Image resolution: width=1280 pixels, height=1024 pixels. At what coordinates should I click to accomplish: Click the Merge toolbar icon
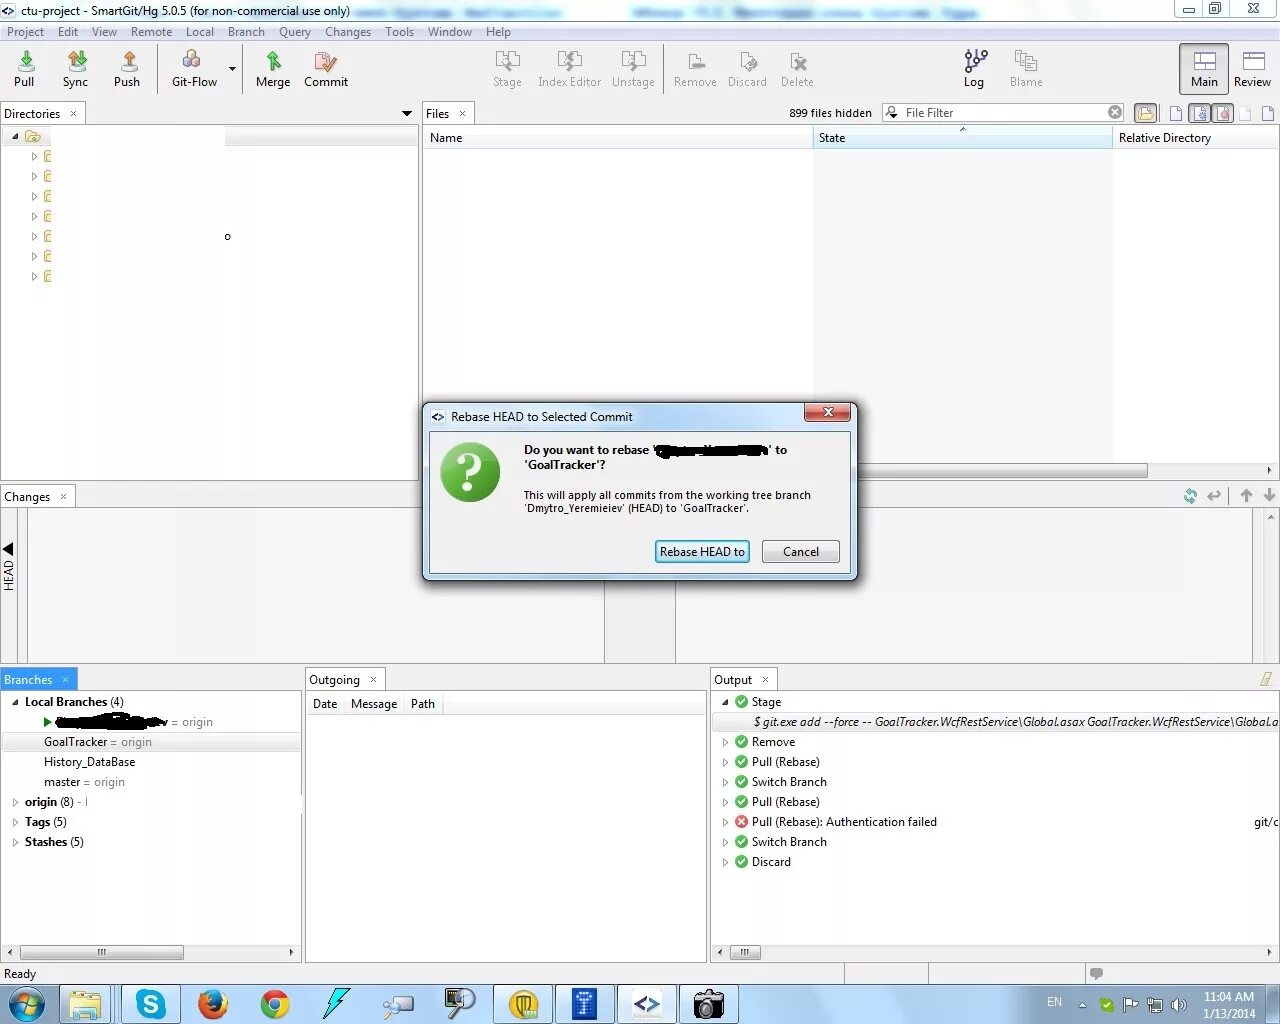(x=273, y=69)
